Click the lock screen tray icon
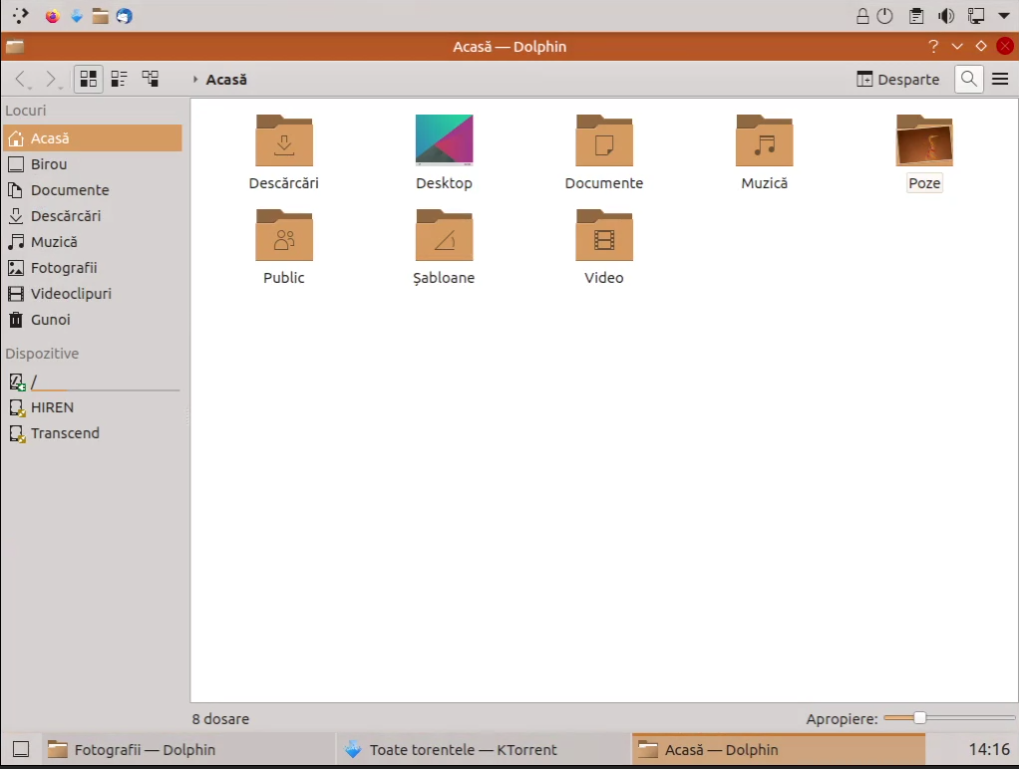Viewport: 1019px width, 769px height. [862, 16]
